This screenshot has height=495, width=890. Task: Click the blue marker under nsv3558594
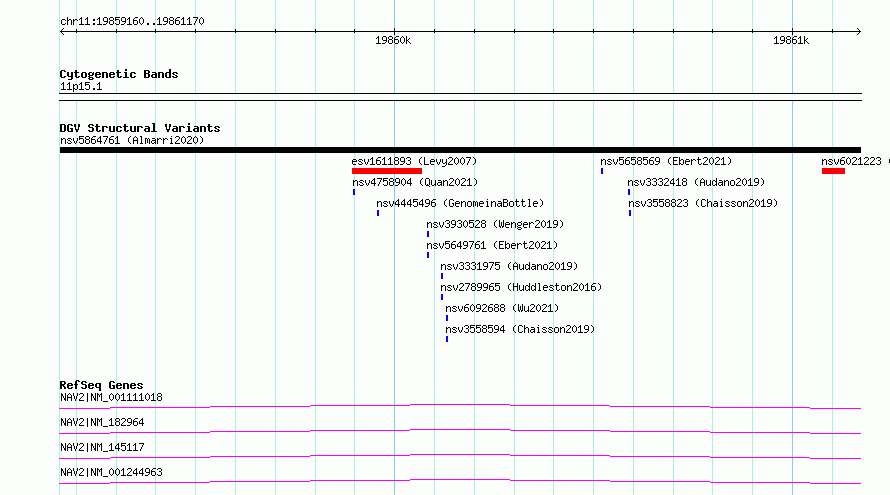447,339
